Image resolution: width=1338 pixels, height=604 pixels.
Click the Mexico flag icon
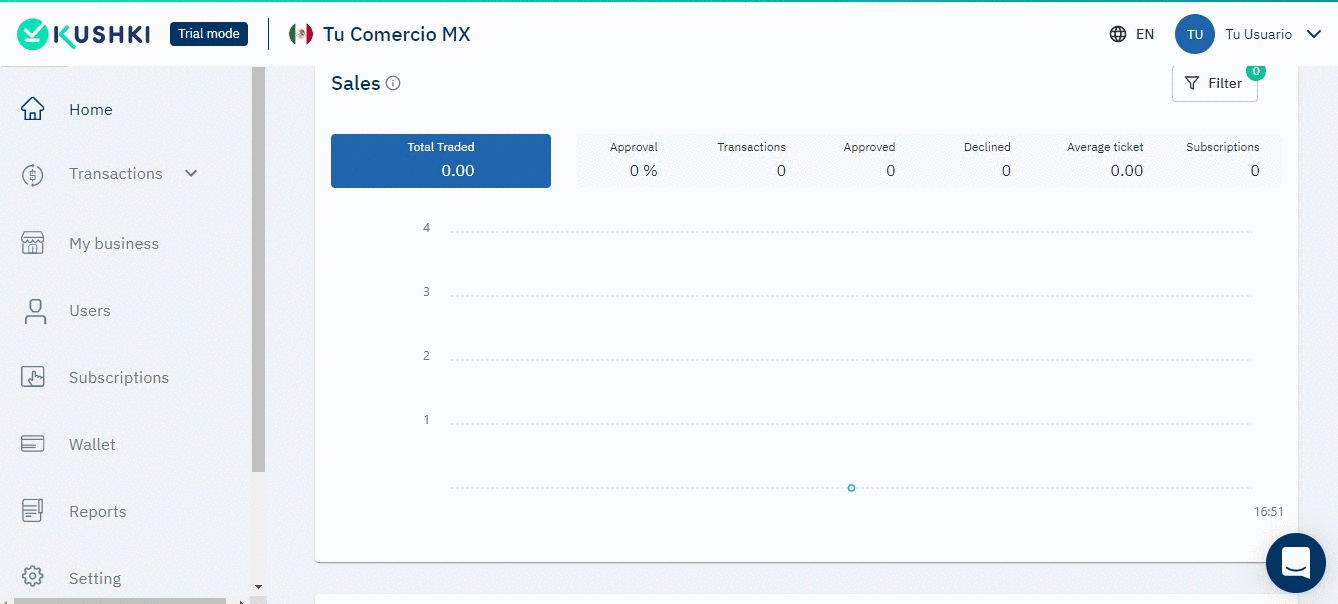tap(301, 34)
